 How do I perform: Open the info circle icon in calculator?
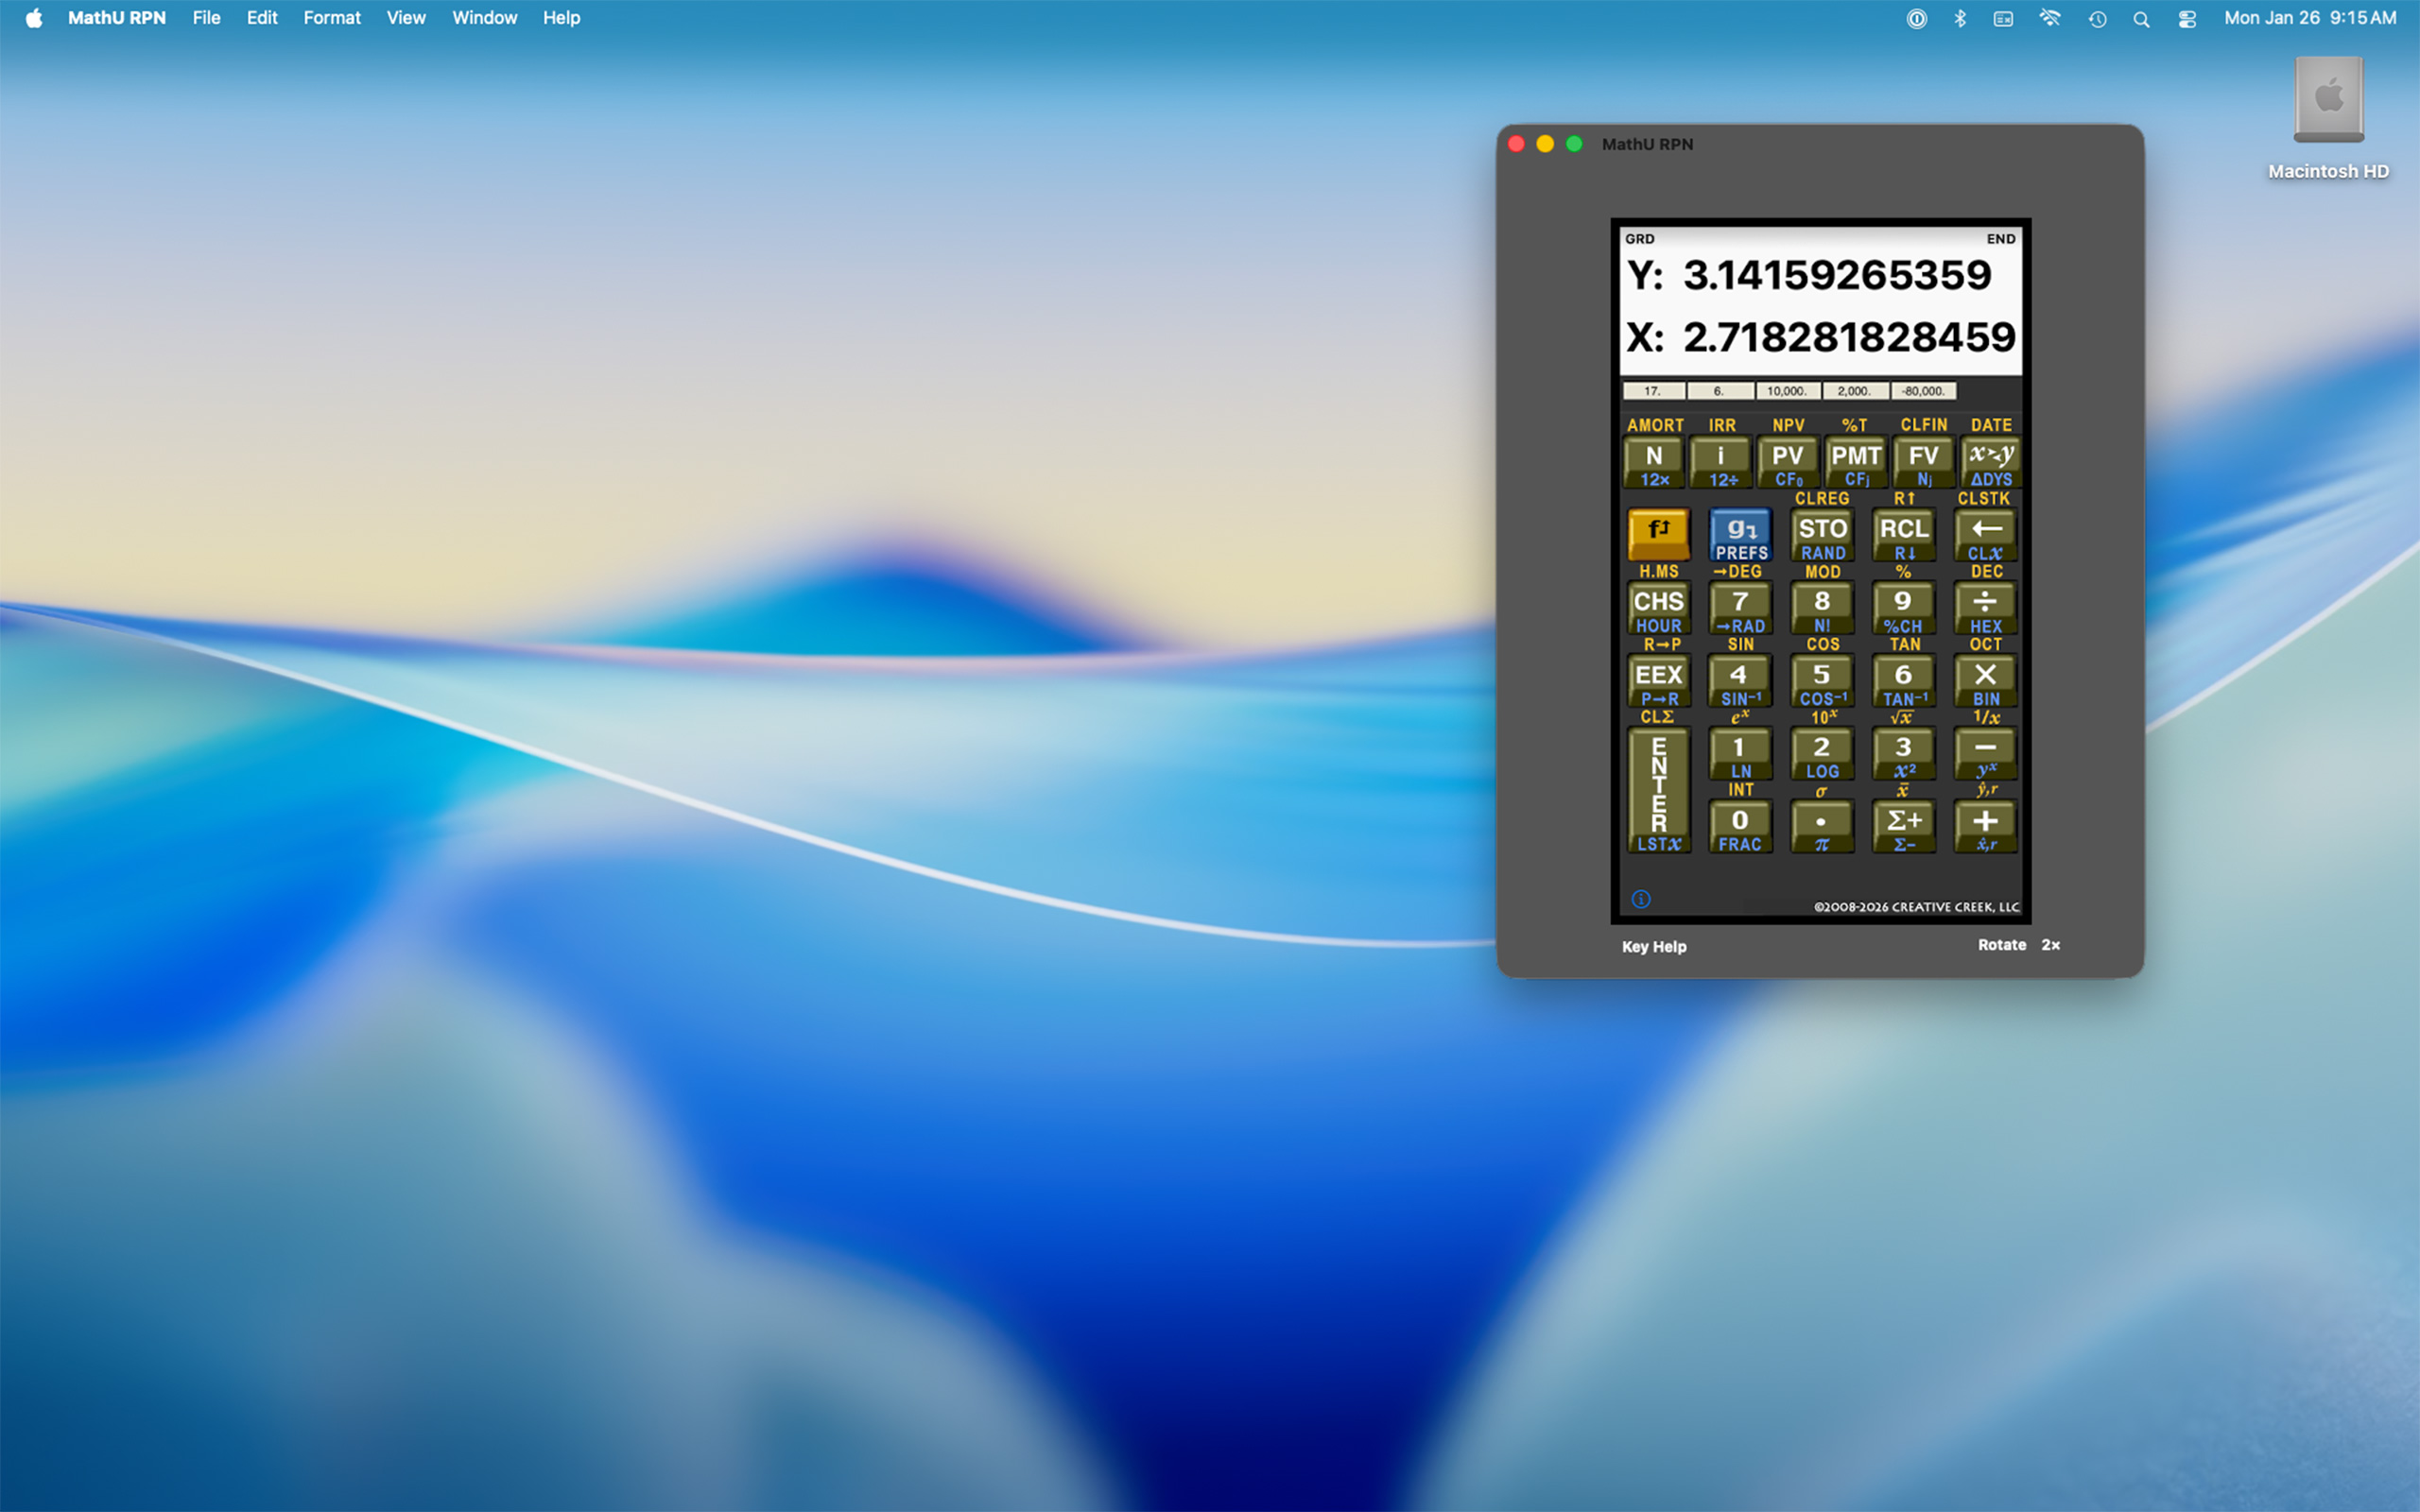1641,899
